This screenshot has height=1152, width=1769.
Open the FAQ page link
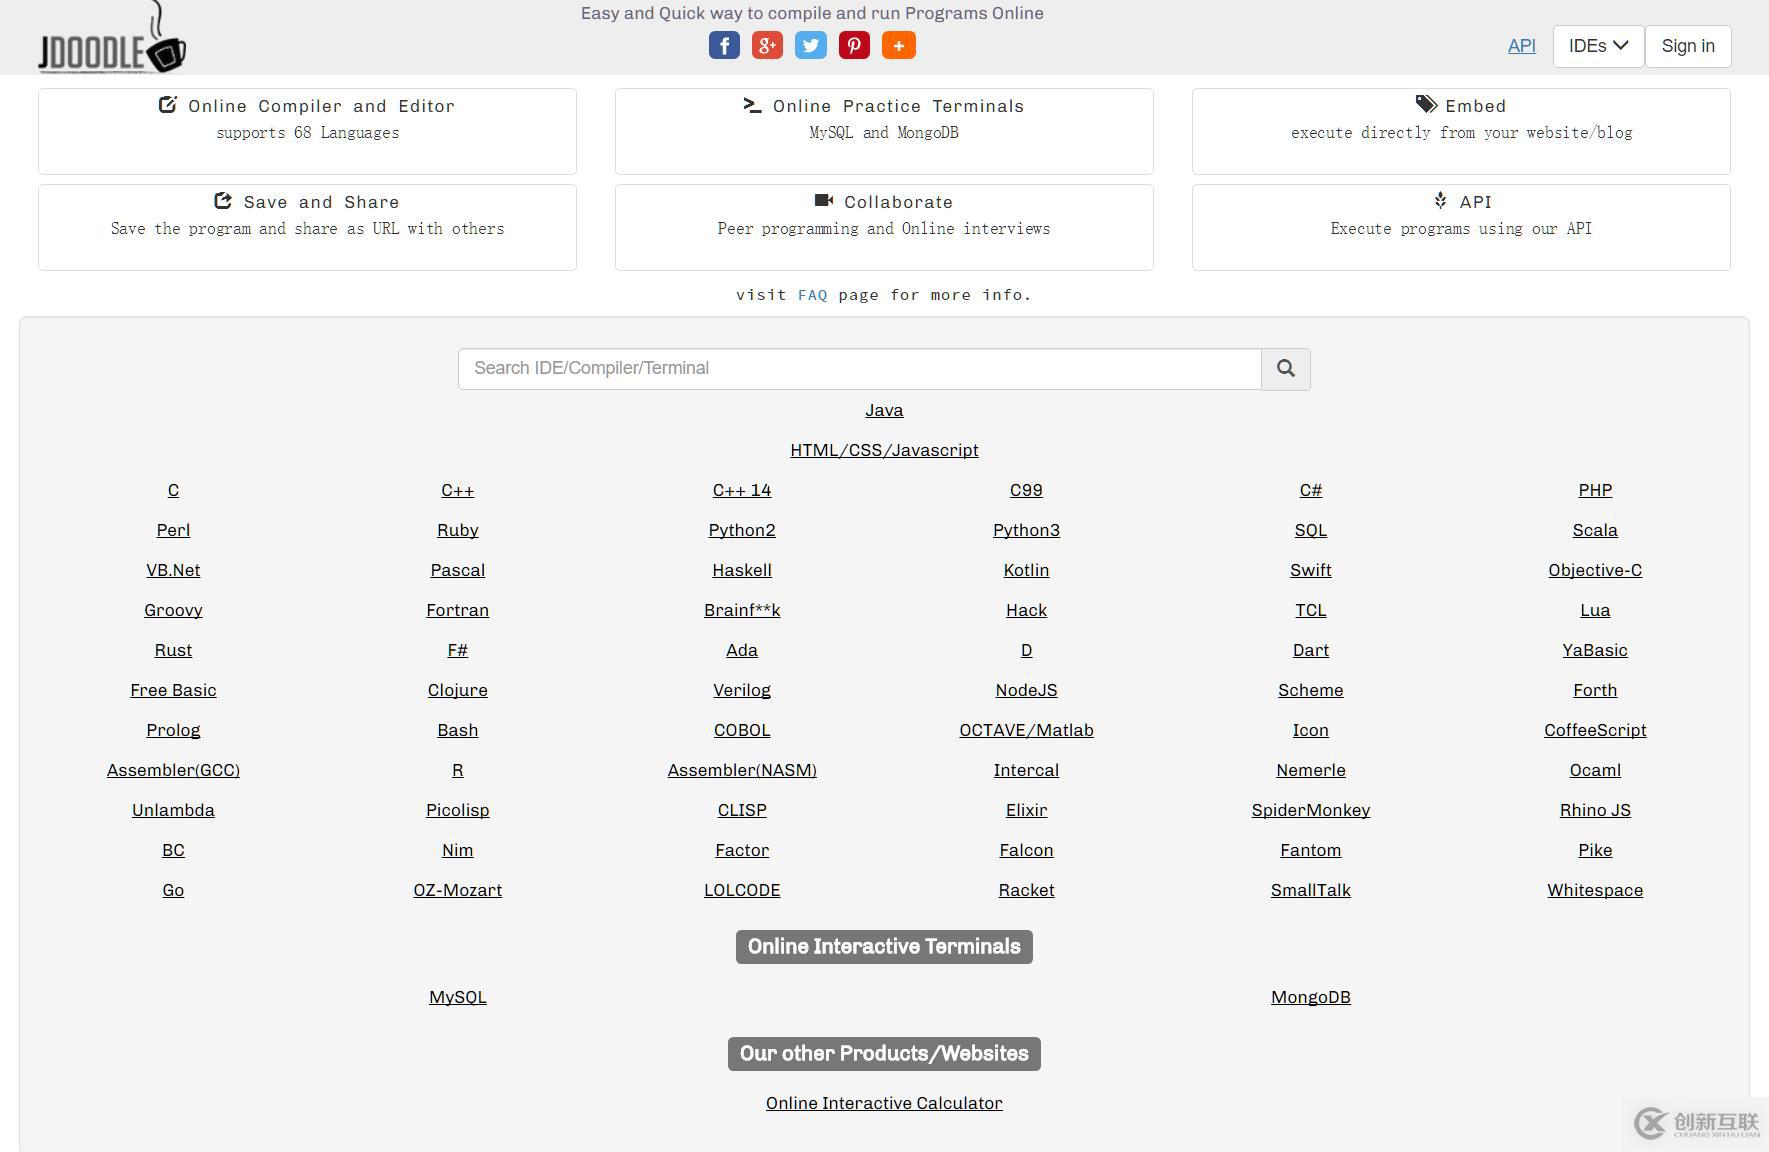[x=812, y=295]
